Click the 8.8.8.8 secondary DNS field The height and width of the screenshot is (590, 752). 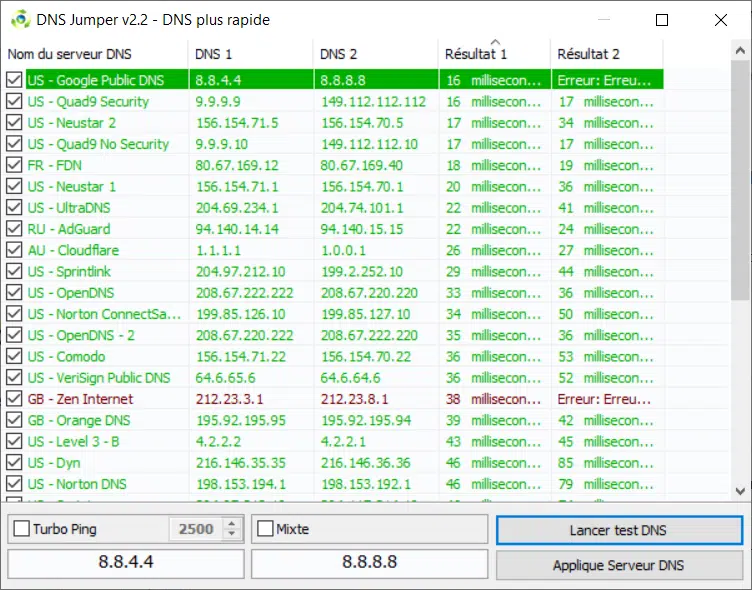[370, 562]
